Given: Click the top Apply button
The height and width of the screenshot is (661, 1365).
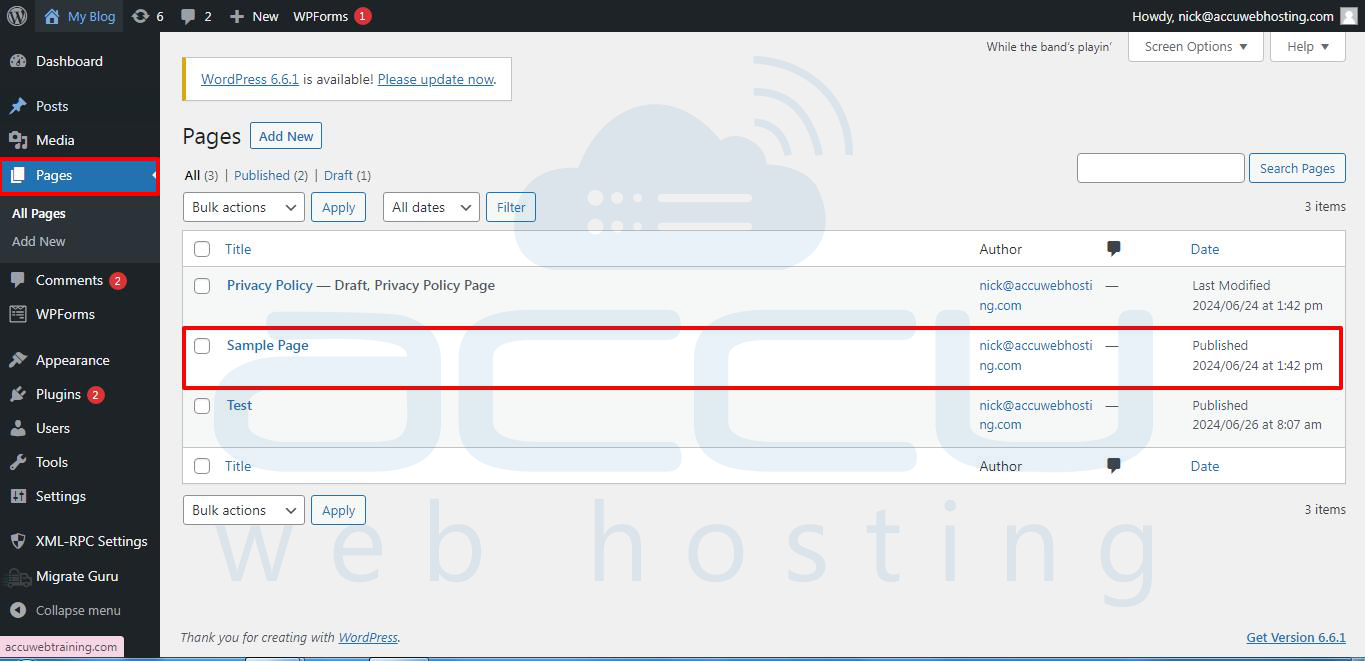Looking at the screenshot, I should (338, 207).
